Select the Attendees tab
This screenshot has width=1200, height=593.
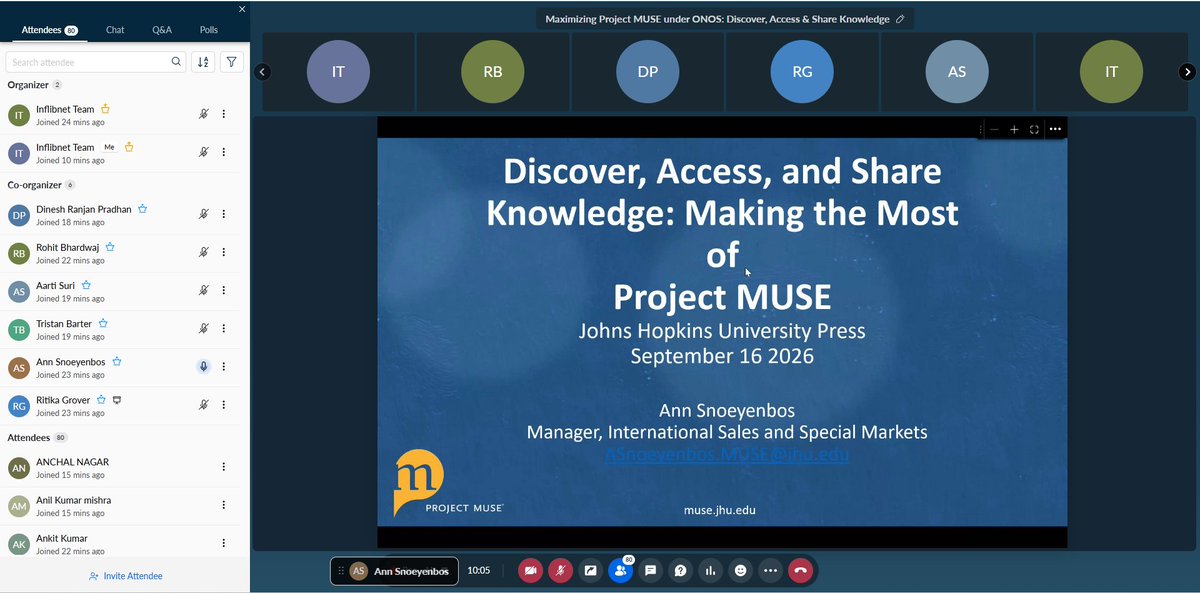pos(49,30)
